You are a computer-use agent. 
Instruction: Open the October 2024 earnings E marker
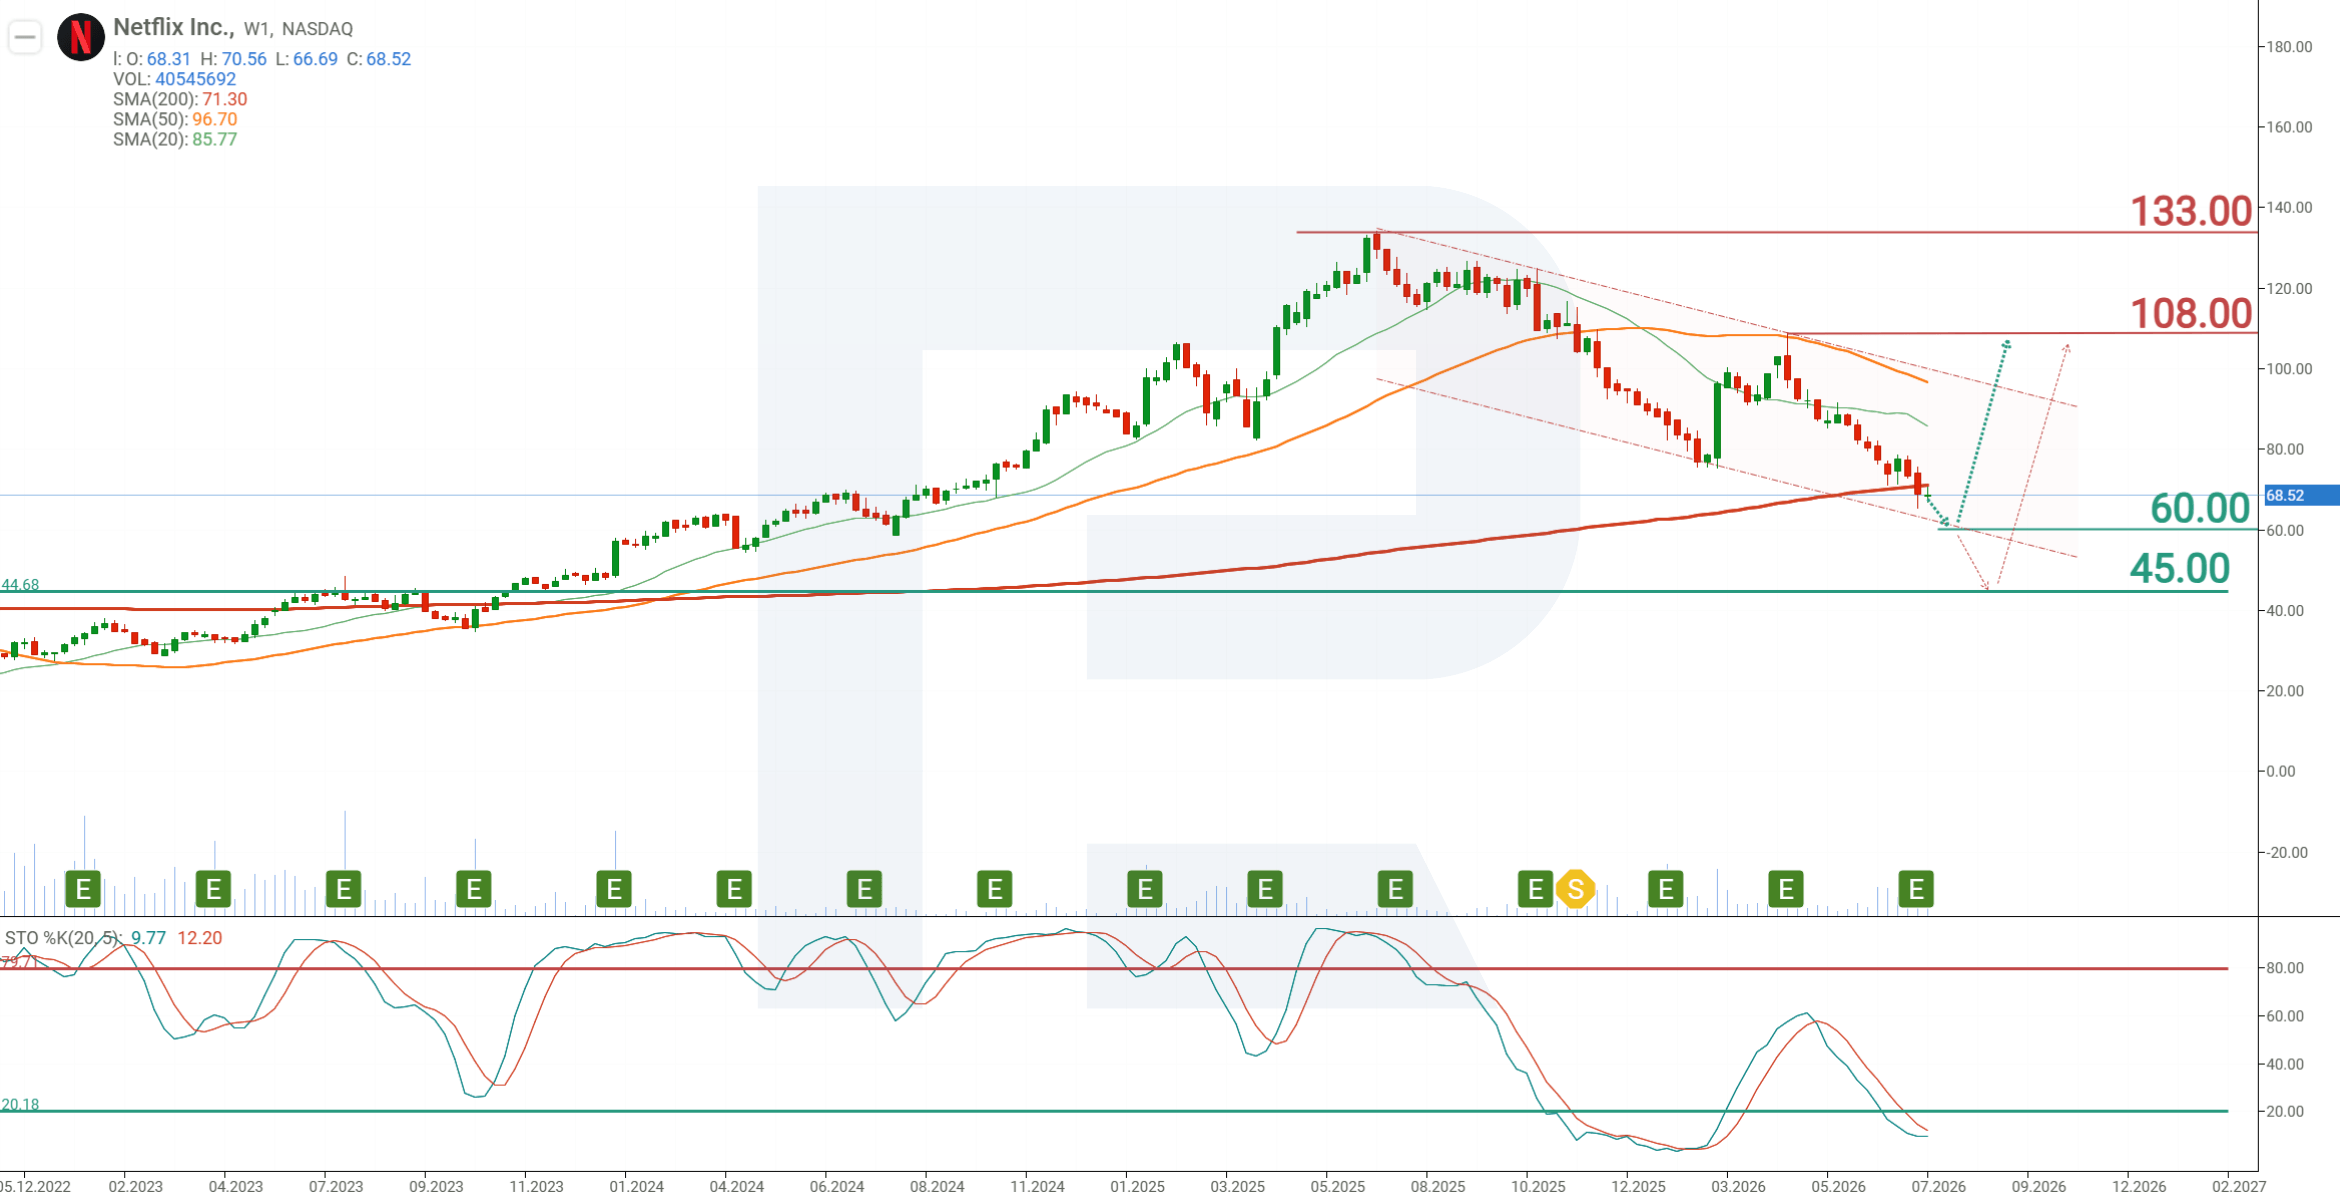pyautogui.click(x=994, y=888)
